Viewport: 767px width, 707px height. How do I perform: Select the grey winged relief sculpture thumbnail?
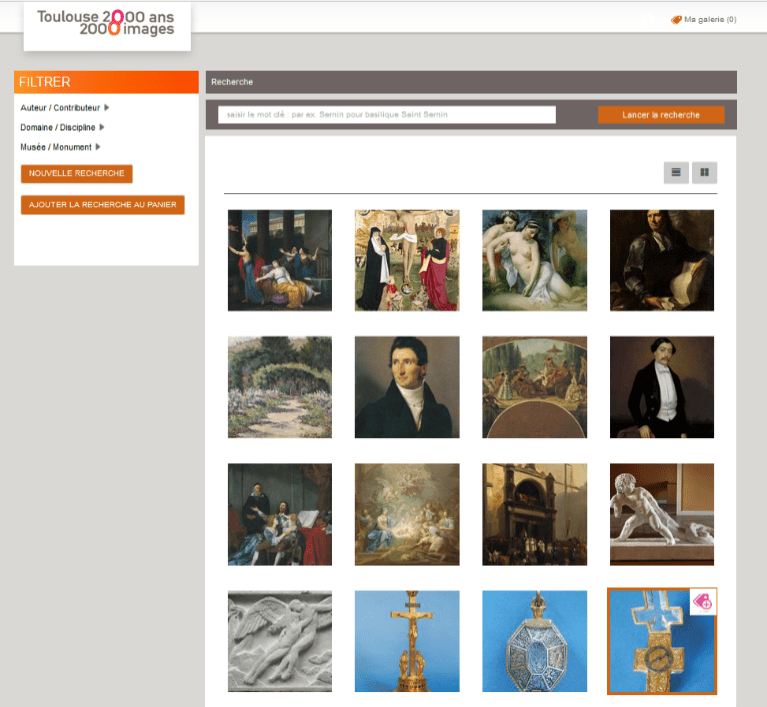280,641
